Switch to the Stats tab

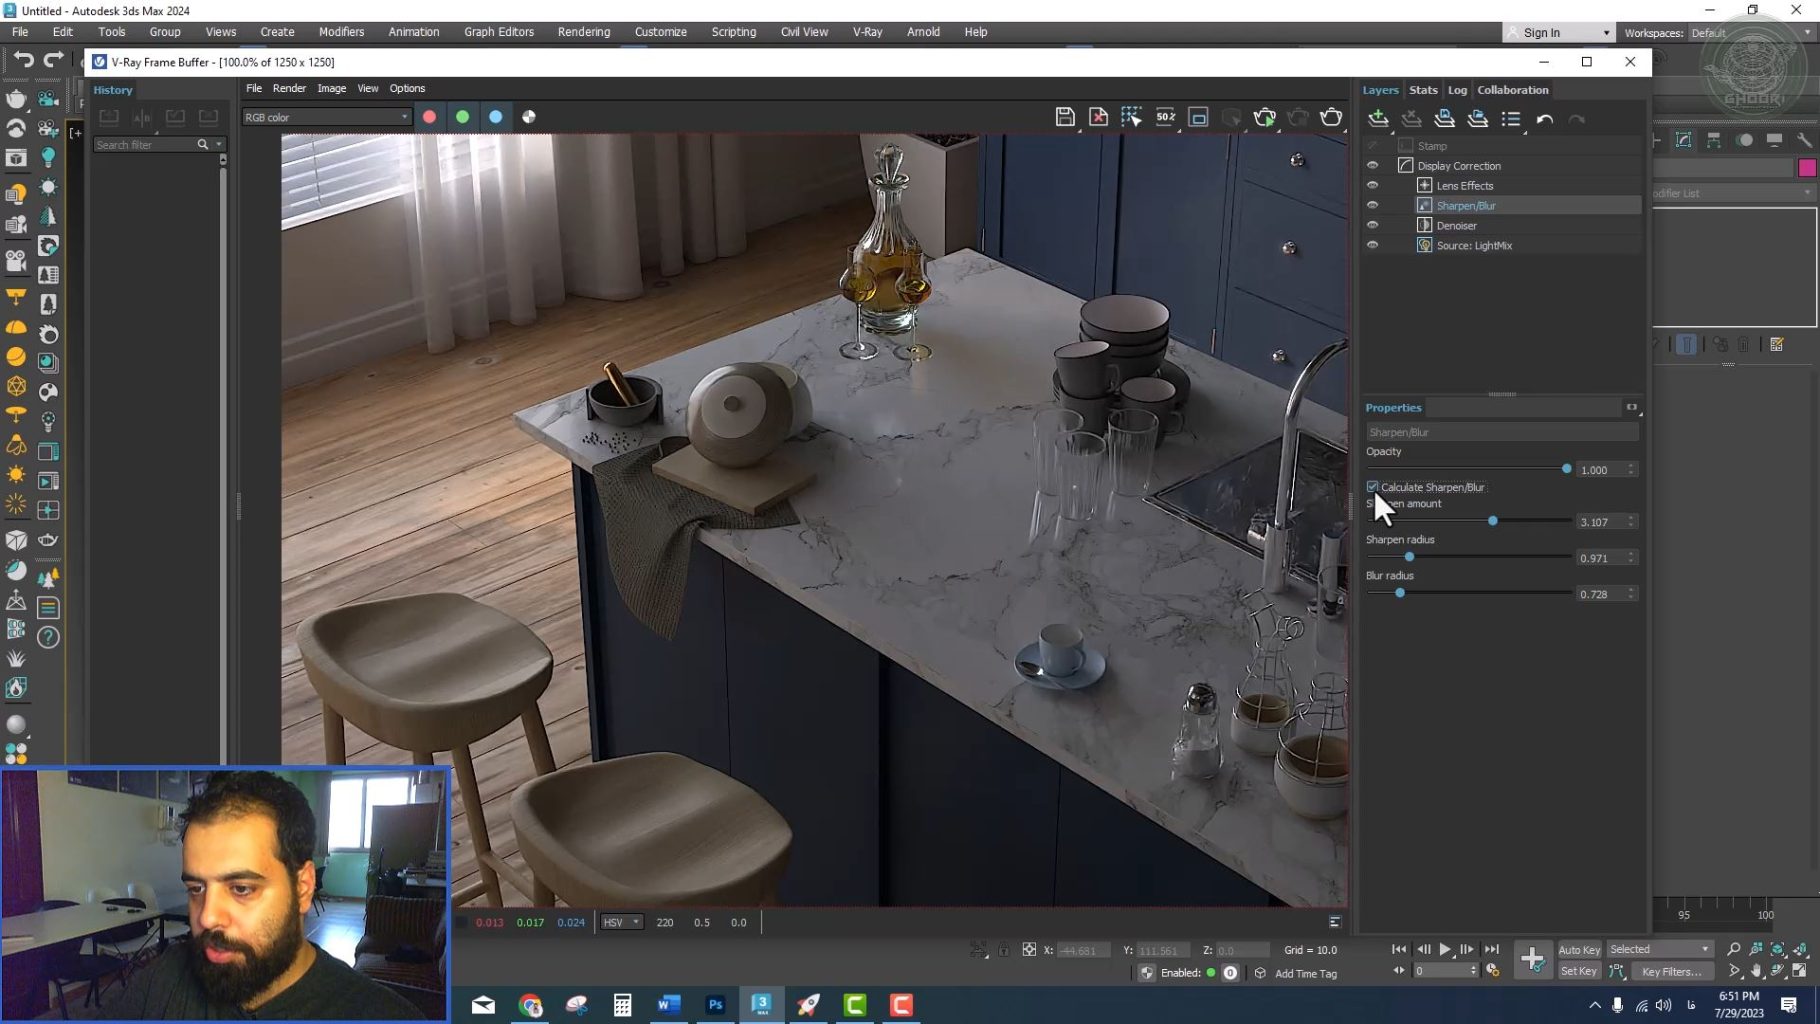1423,90
